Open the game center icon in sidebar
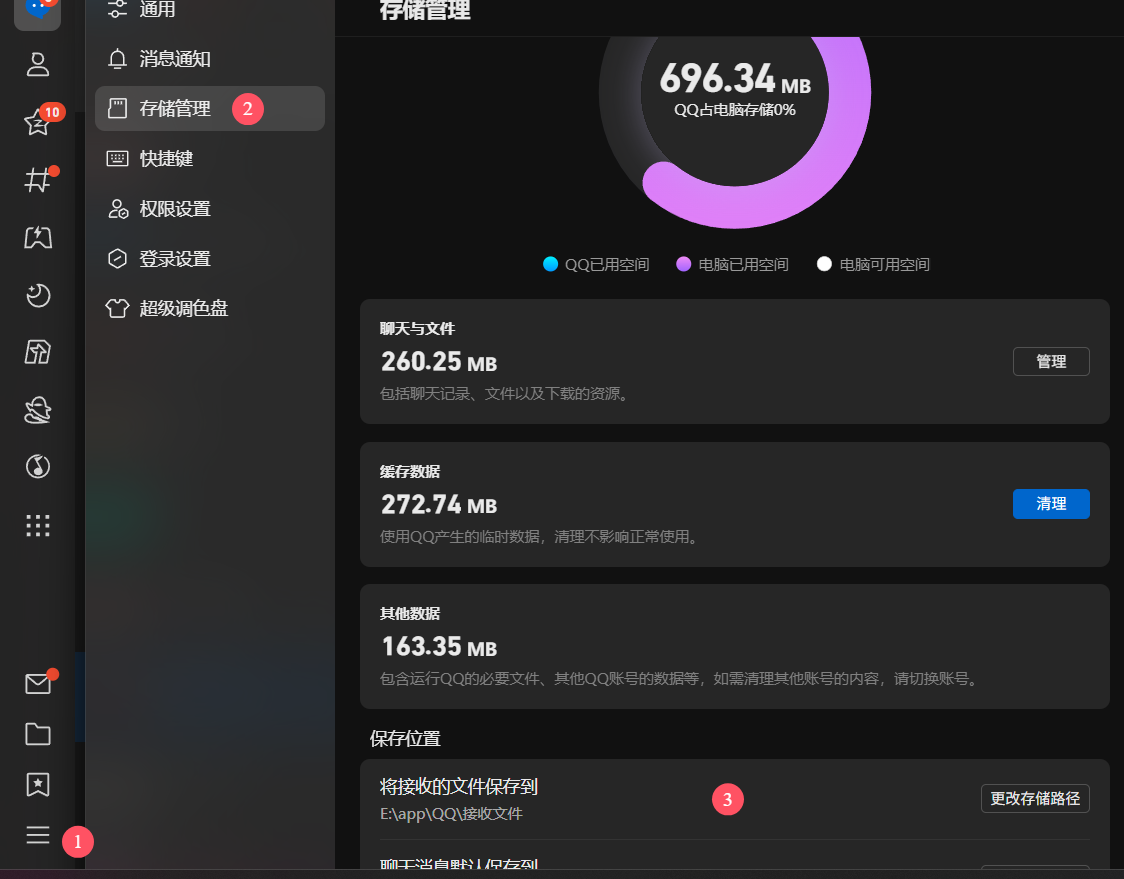 click(x=37, y=237)
